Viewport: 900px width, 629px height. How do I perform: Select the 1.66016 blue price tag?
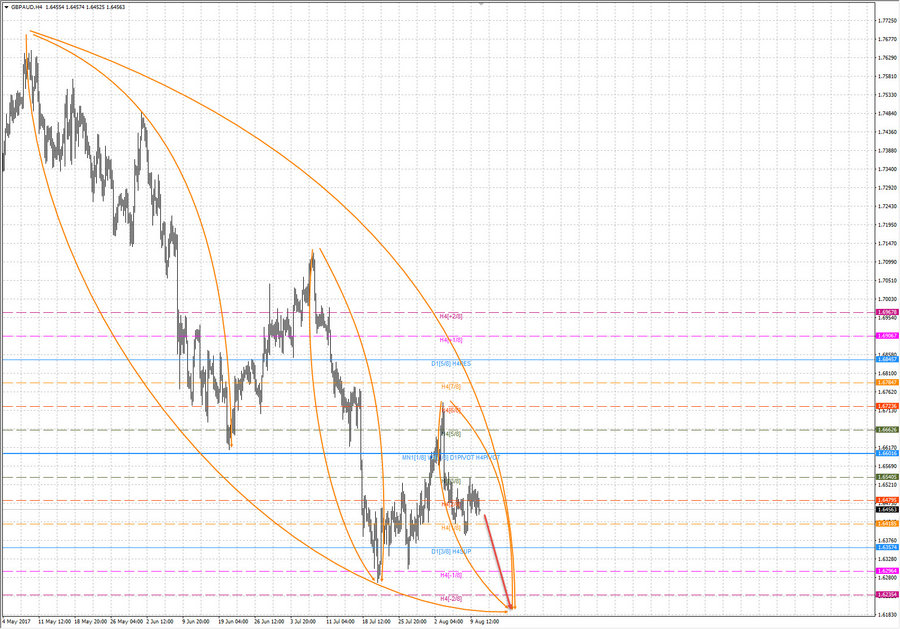click(887, 453)
